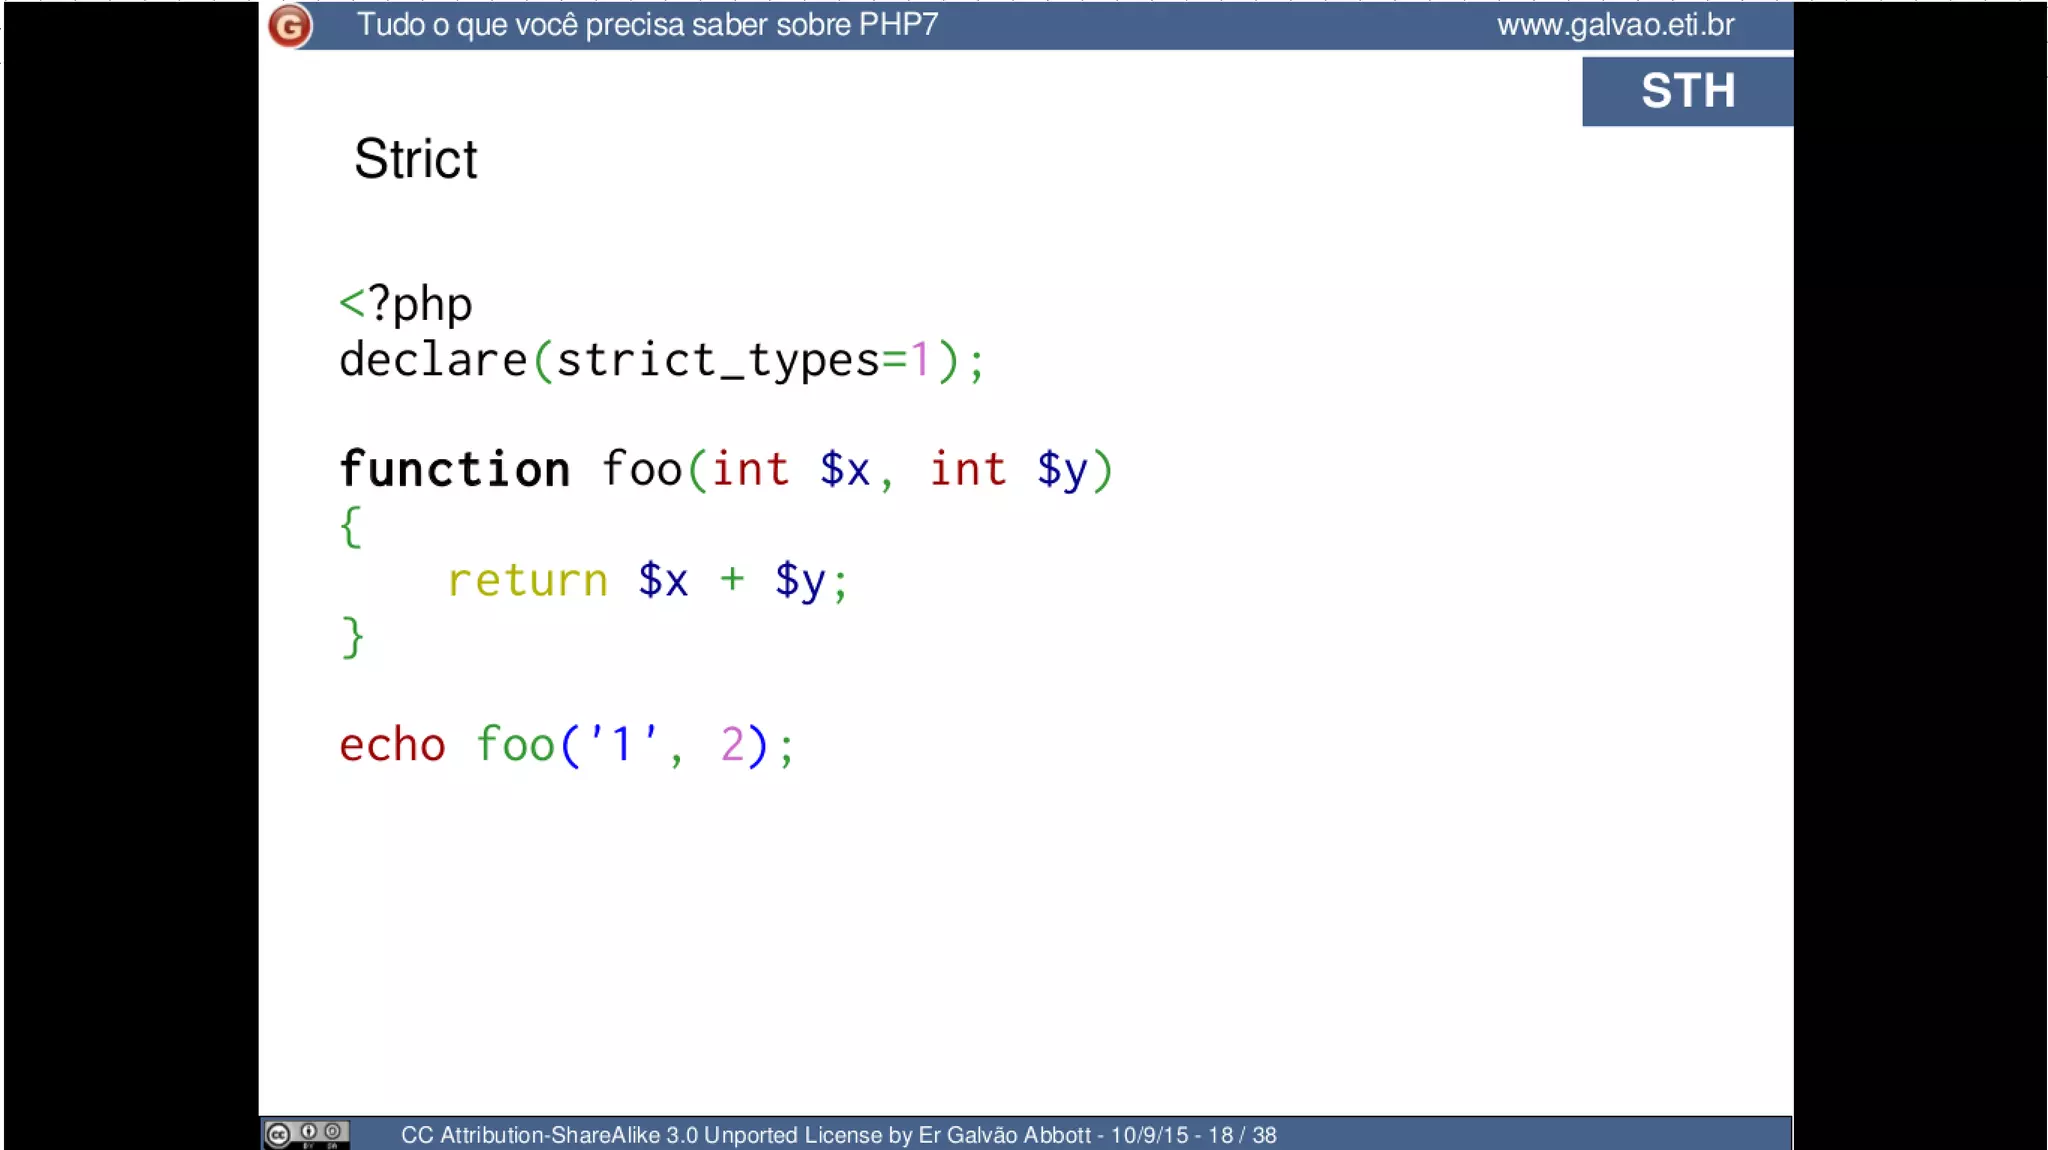The width and height of the screenshot is (2048, 1150).
Task: Click the closing curly brace
Action: pyautogui.click(x=352, y=637)
